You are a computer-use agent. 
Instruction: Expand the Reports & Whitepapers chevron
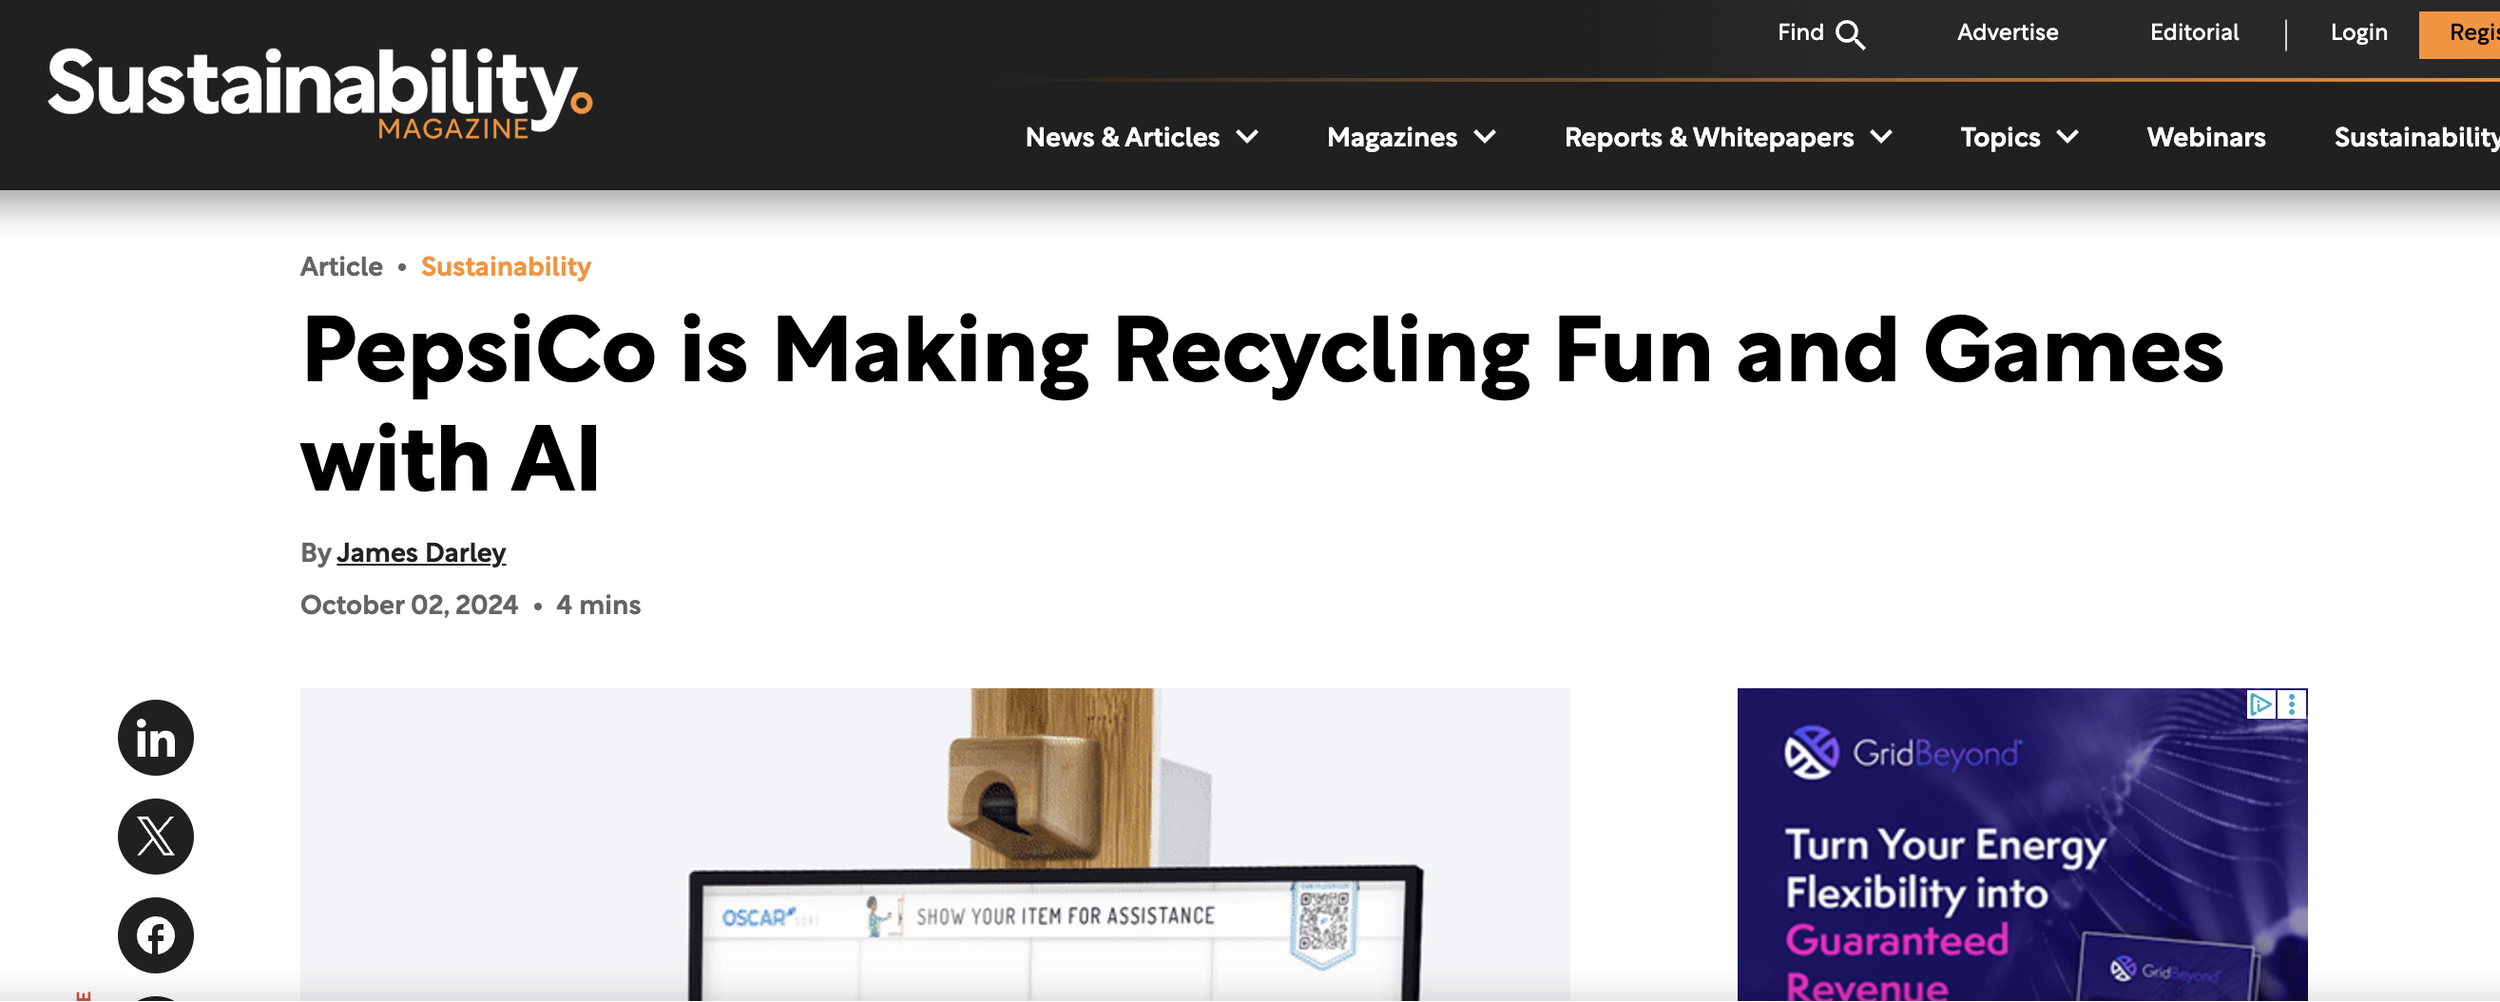pyautogui.click(x=1881, y=137)
